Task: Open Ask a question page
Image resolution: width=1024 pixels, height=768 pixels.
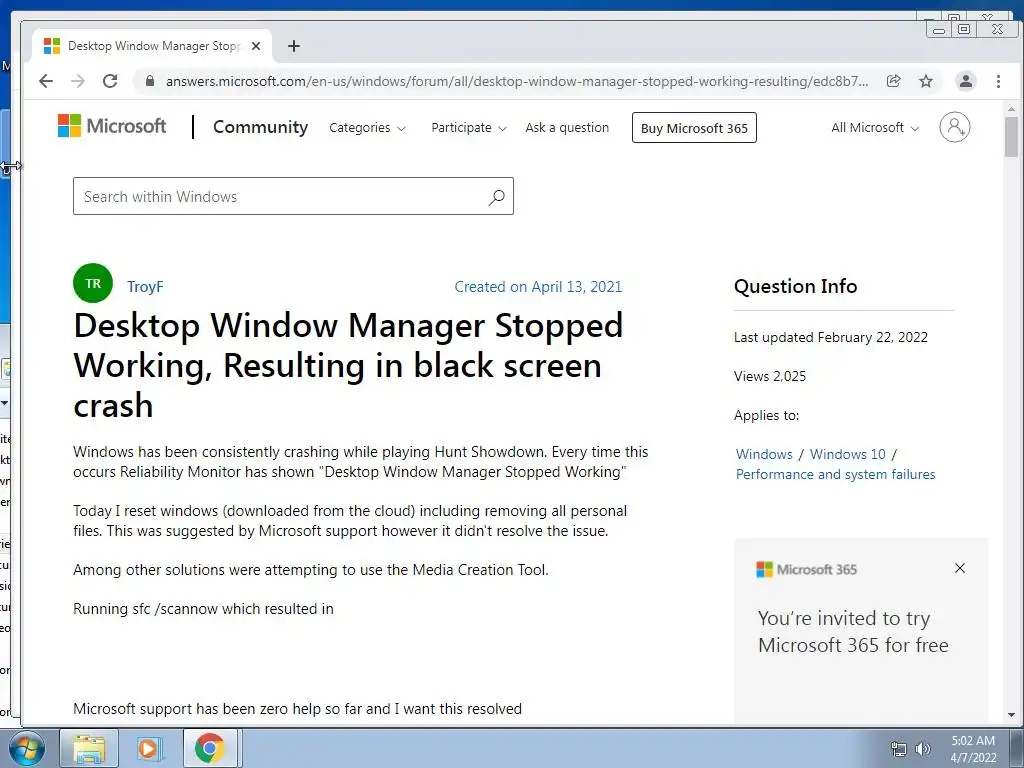Action: click(x=567, y=128)
